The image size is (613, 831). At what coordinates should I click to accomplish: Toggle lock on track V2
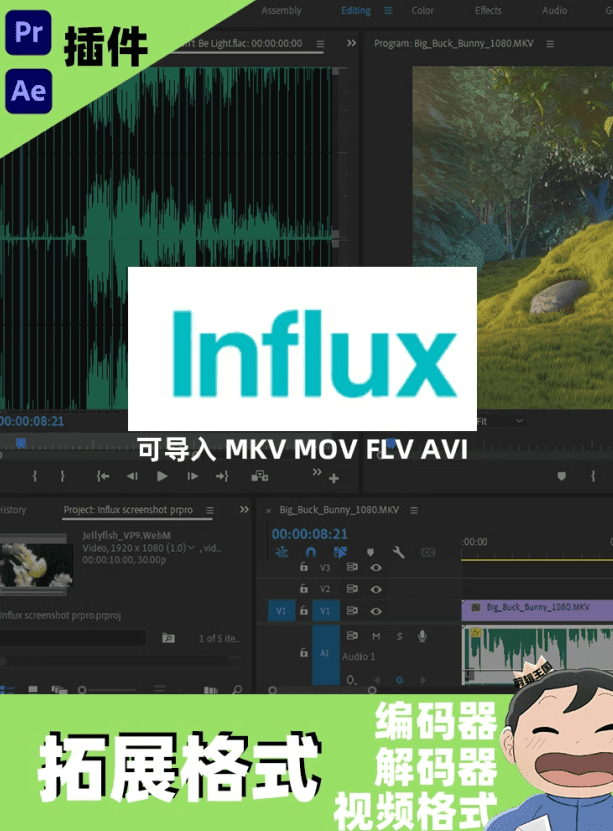304,589
